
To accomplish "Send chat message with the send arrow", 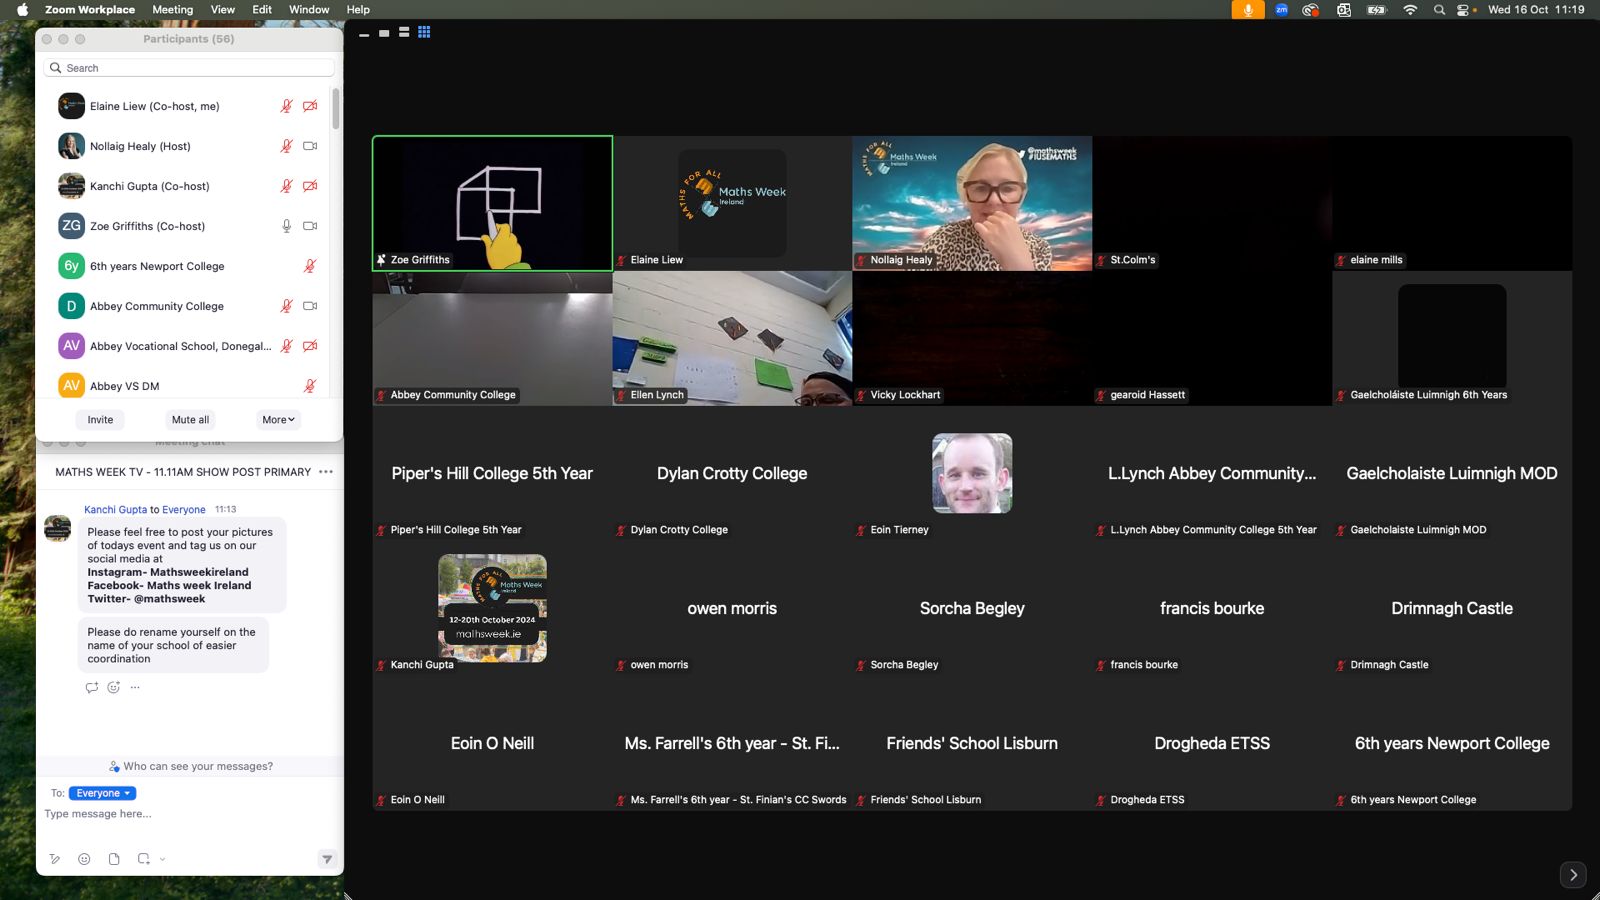I will (327, 859).
